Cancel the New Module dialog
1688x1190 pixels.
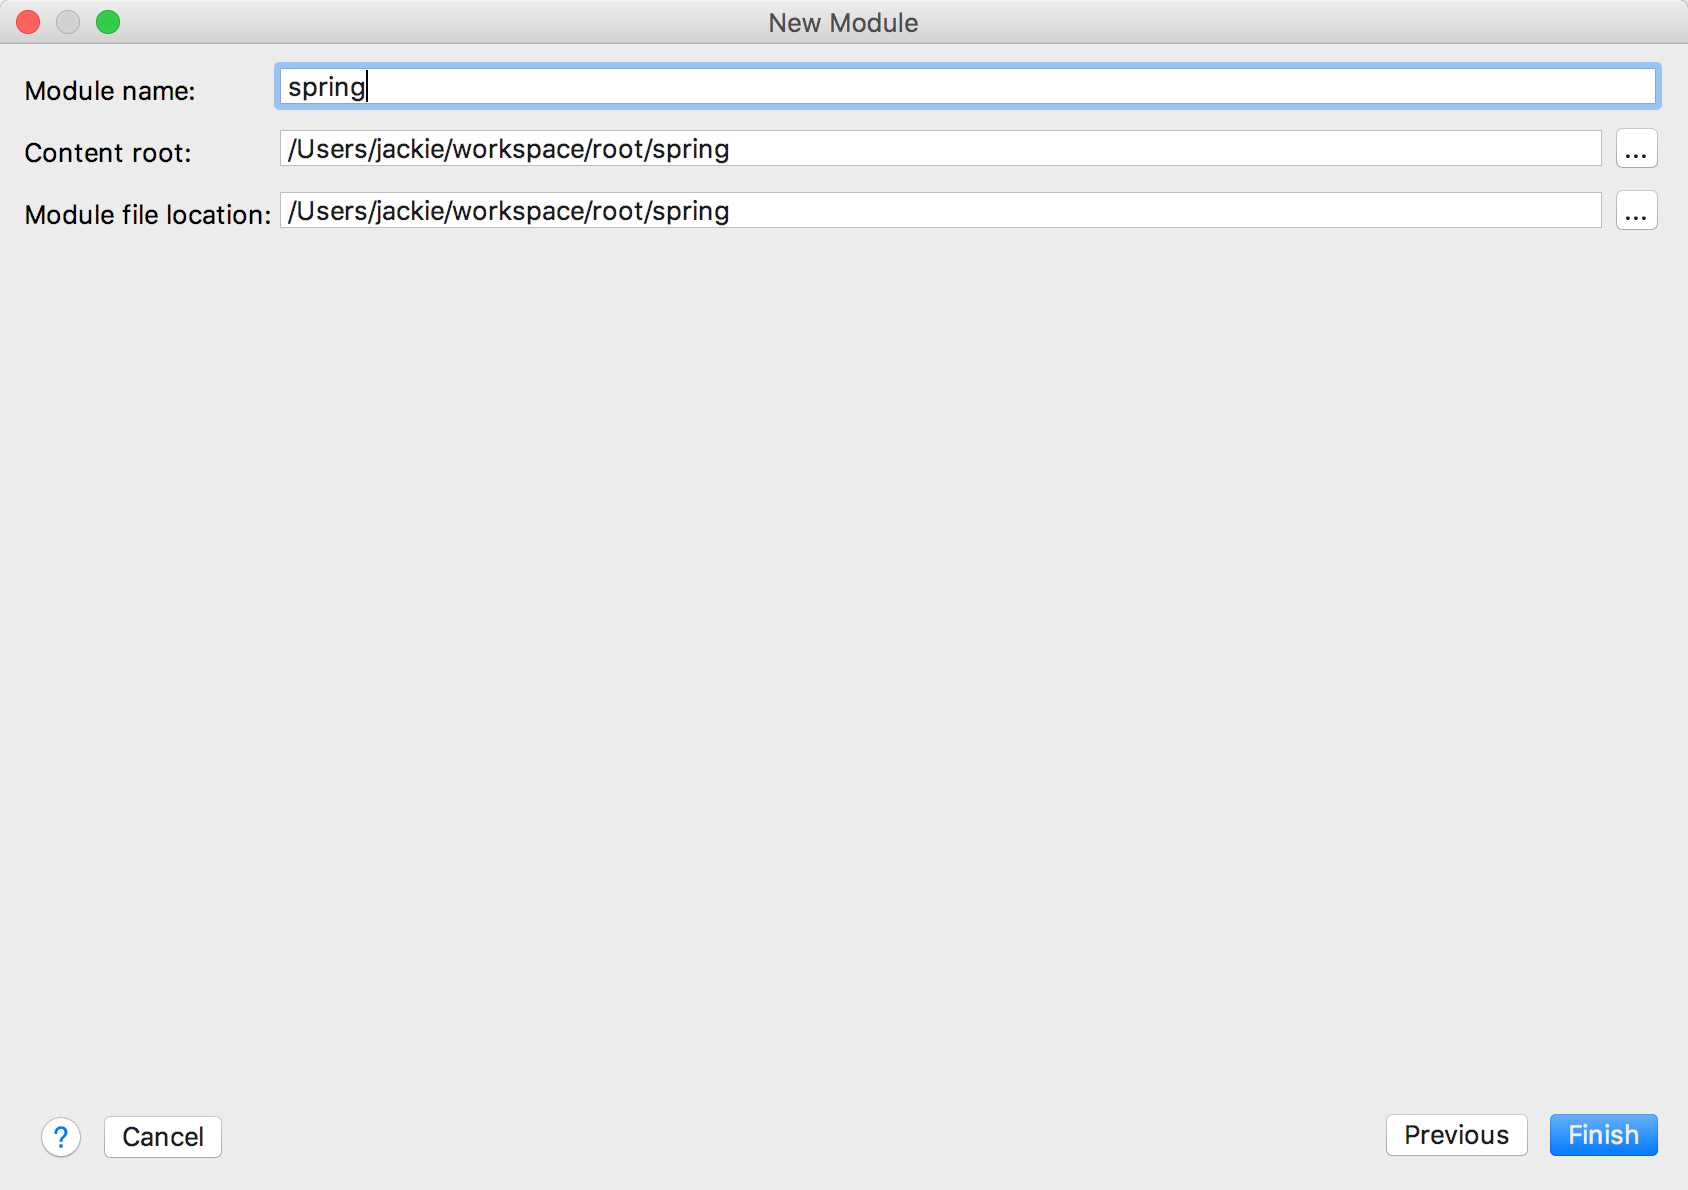point(163,1137)
